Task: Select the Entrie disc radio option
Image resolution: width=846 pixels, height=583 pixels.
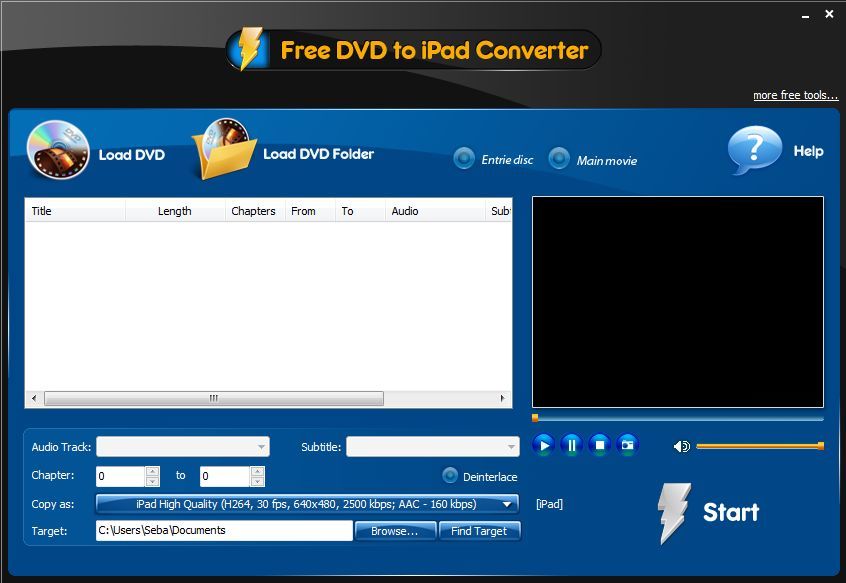Action: [x=464, y=159]
